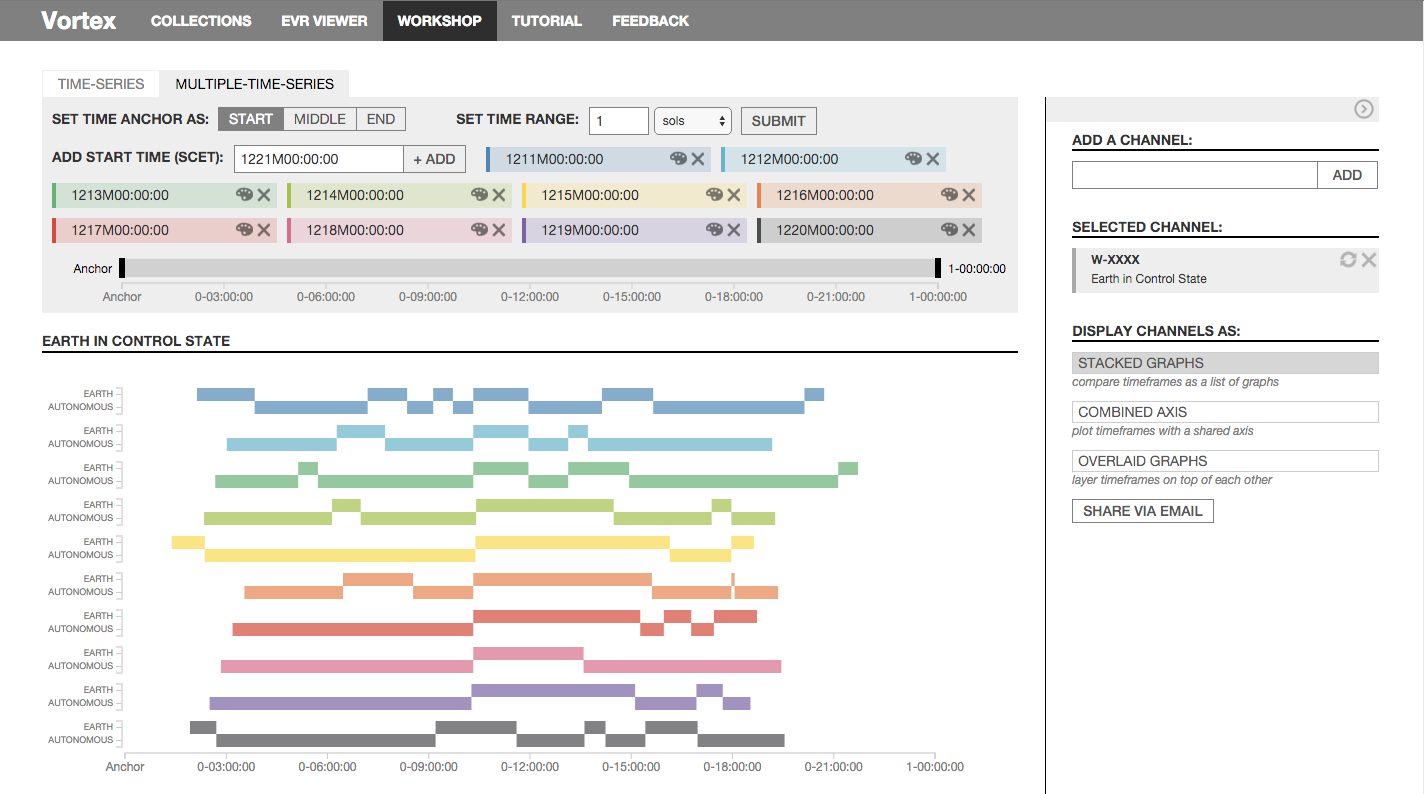The width and height of the screenshot is (1424, 794).
Task: Click right slider handle at 1-00:00:00
Action: (938, 268)
